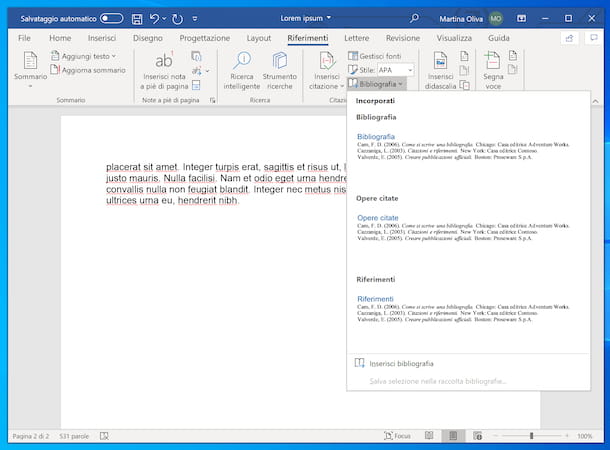Toggle the Salvataggio automatico switch
This screenshot has width=610, height=450.
pyautogui.click(x=111, y=18)
